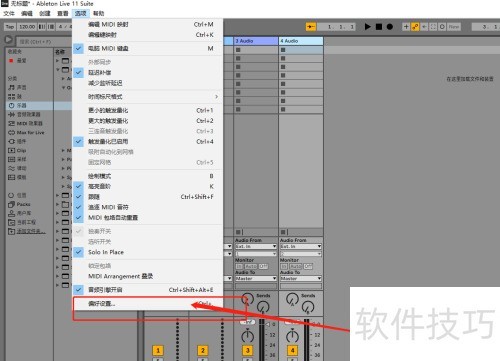This screenshot has height=361, width=500.
Task: Open Packs in browser places
Action: point(19,204)
